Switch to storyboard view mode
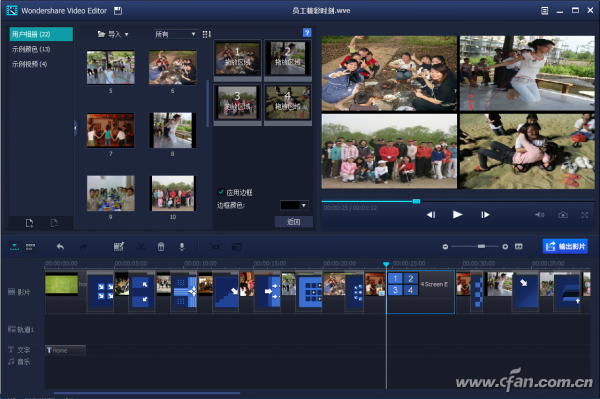The width and height of the screenshot is (600, 399). pyautogui.click(x=30, y=247)
